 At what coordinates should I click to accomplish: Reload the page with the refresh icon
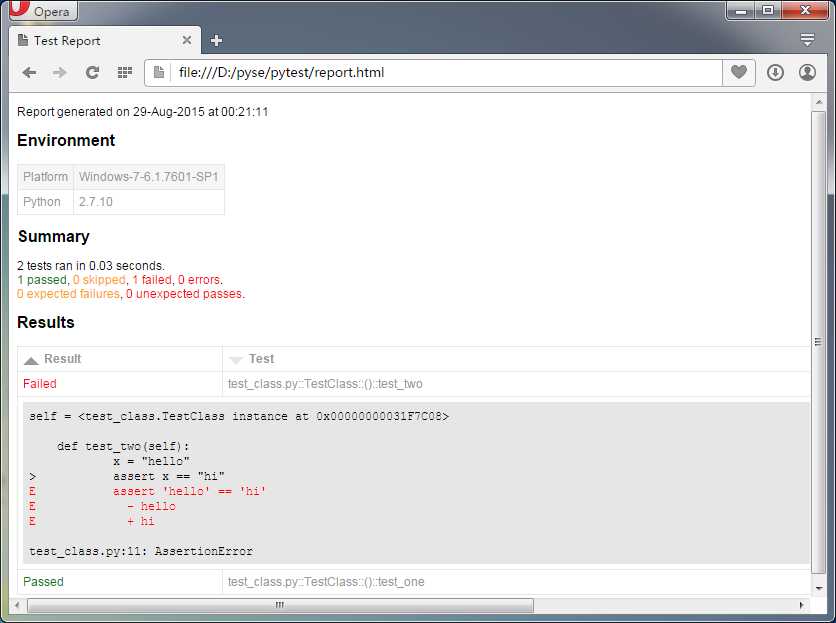click(92, 73)
